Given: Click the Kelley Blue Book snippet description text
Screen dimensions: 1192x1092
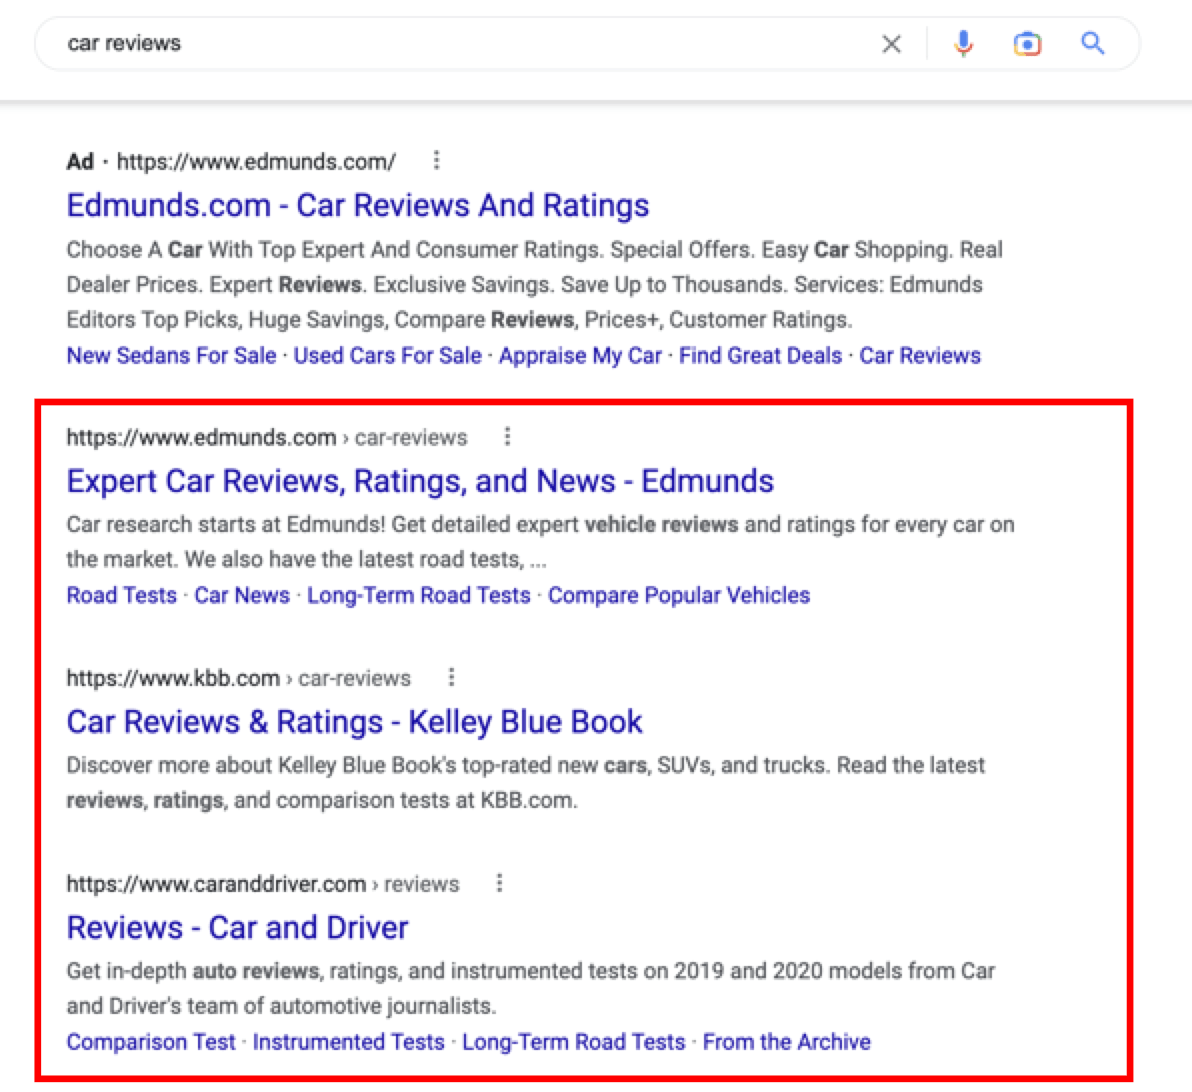Looking at the screenshot, I should [525, 782].
